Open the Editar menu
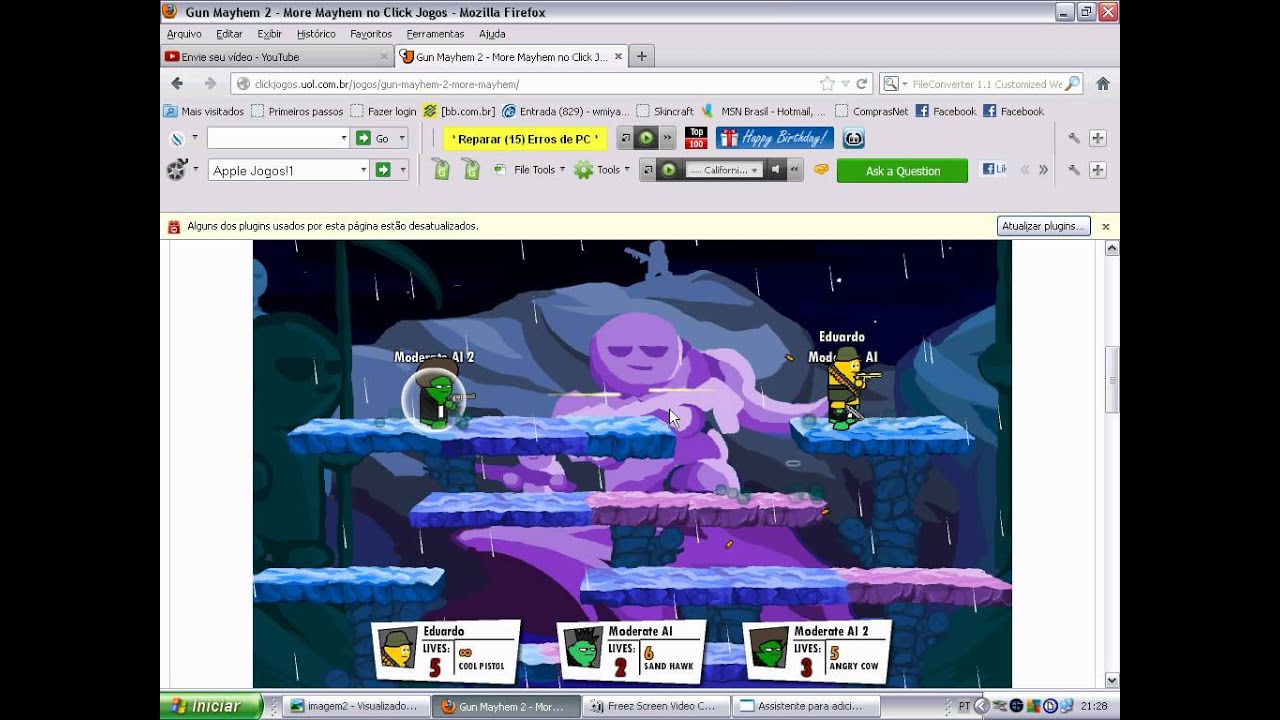The width and height of the screenshot is (1280, 720). tap(229, 34)
